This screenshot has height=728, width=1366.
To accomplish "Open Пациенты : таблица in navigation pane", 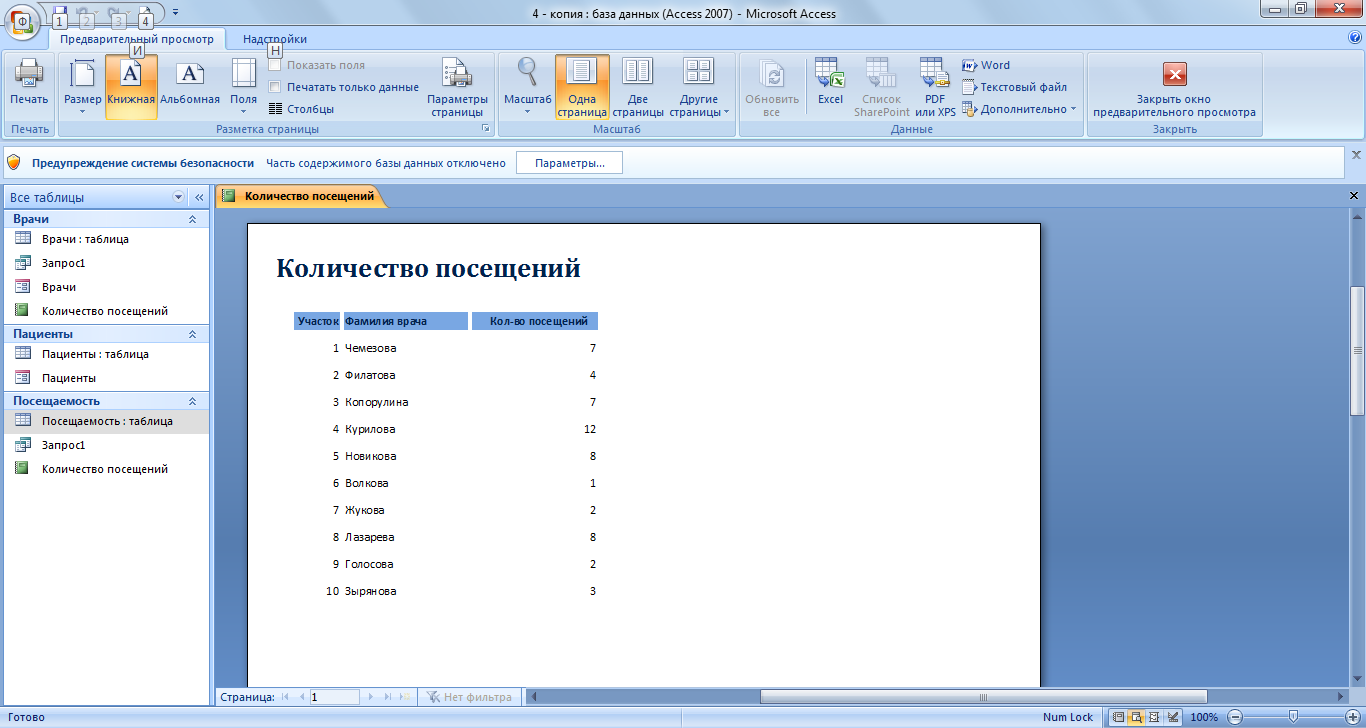I will tap(95, 354).
